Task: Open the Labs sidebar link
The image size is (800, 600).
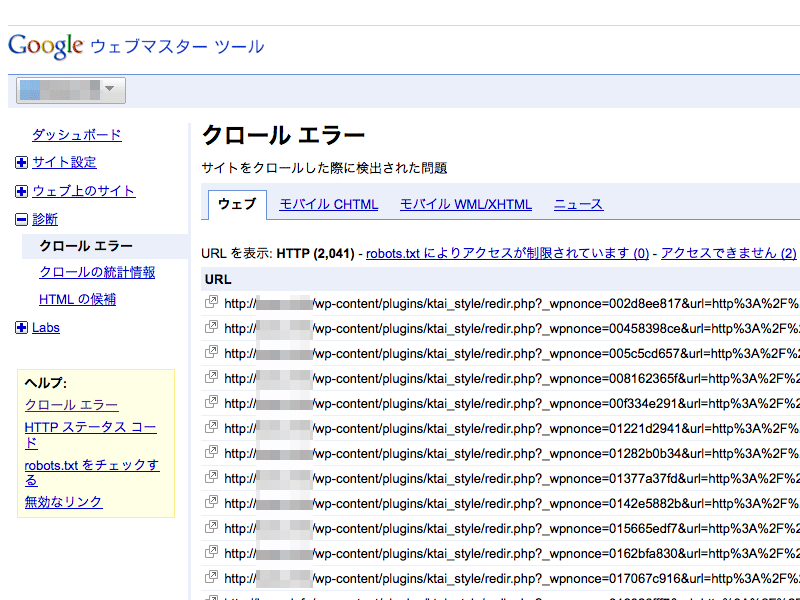Action: pos(46,328)
